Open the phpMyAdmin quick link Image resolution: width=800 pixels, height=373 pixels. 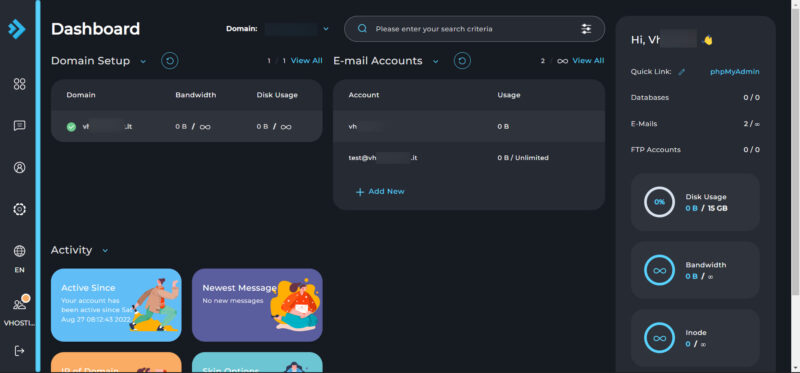coord(735,72)
